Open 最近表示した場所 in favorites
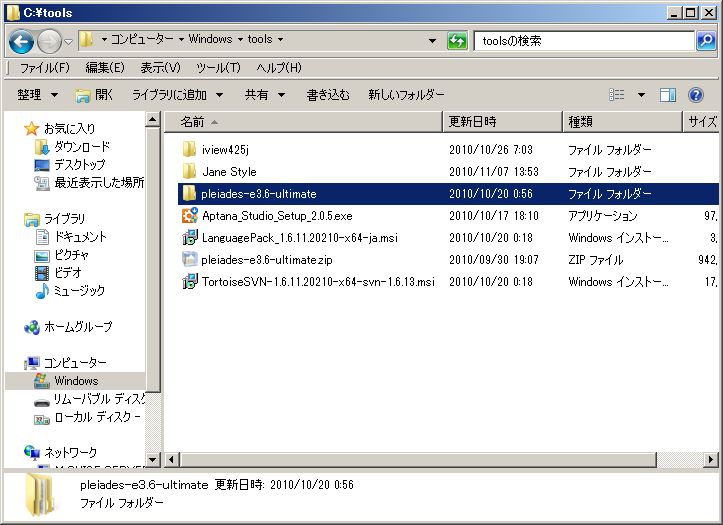Screen dimensions: 723x525 tap(99, 183)
